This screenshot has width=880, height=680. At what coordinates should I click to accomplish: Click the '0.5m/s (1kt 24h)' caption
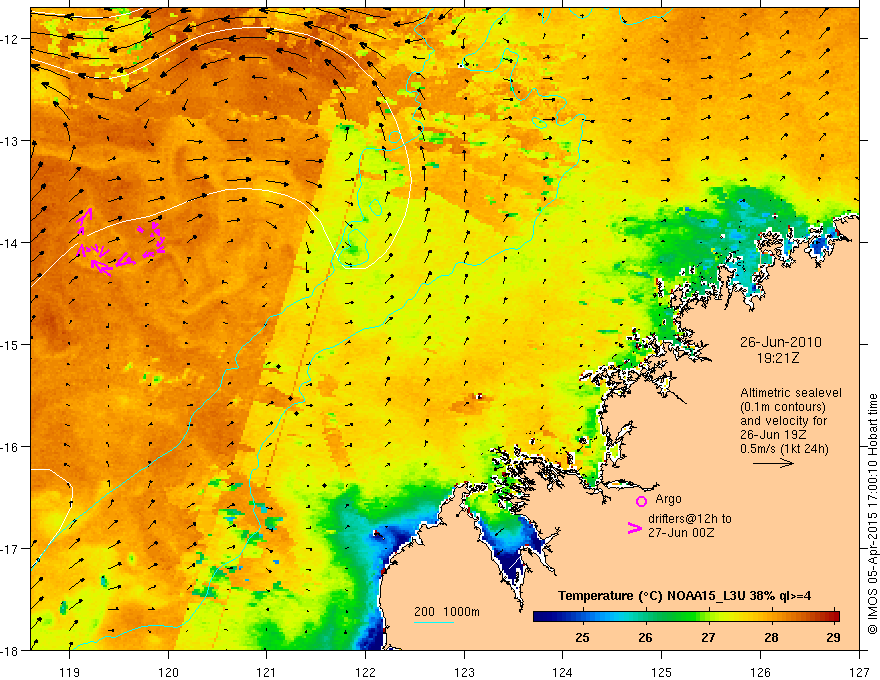pyautogui.click(x=784, y=449)
